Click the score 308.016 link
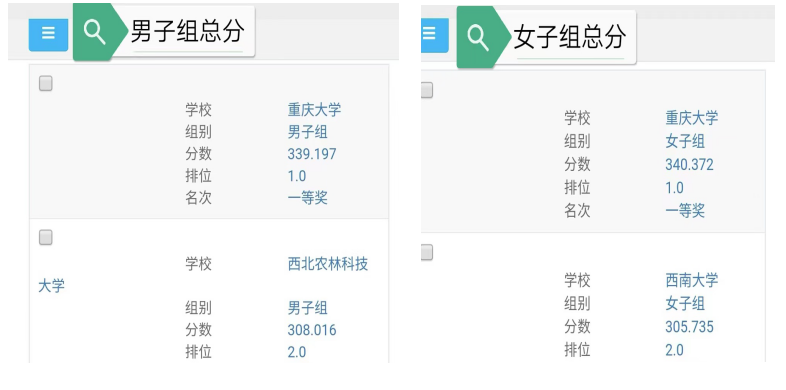Screen dimensions: 786x390 pos(312,330)
